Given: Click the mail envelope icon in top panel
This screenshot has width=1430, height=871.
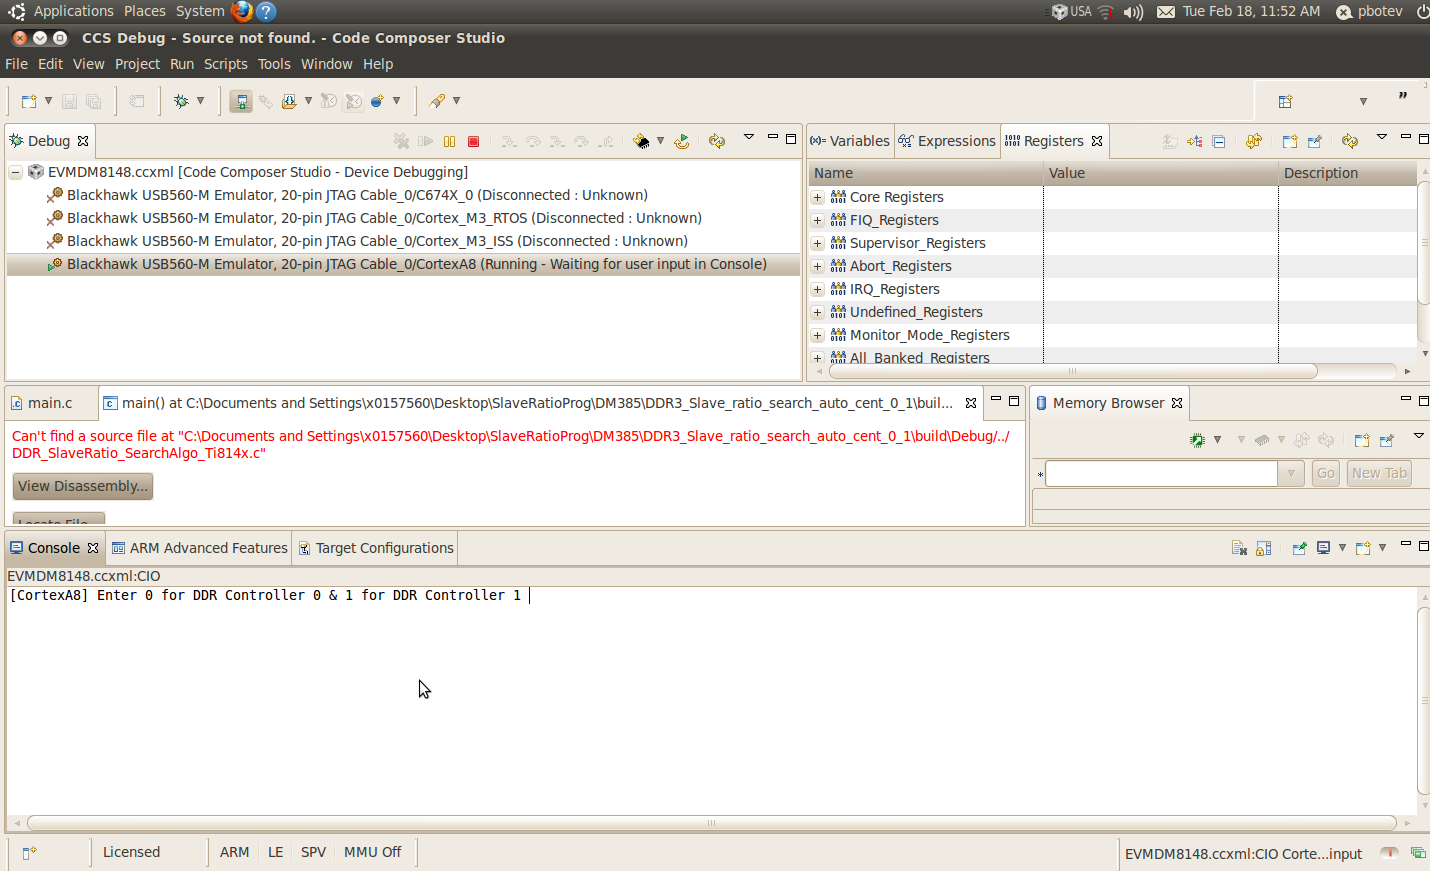Looking at the screenshot, I should pyautogui.click(x=1166, y=12).
